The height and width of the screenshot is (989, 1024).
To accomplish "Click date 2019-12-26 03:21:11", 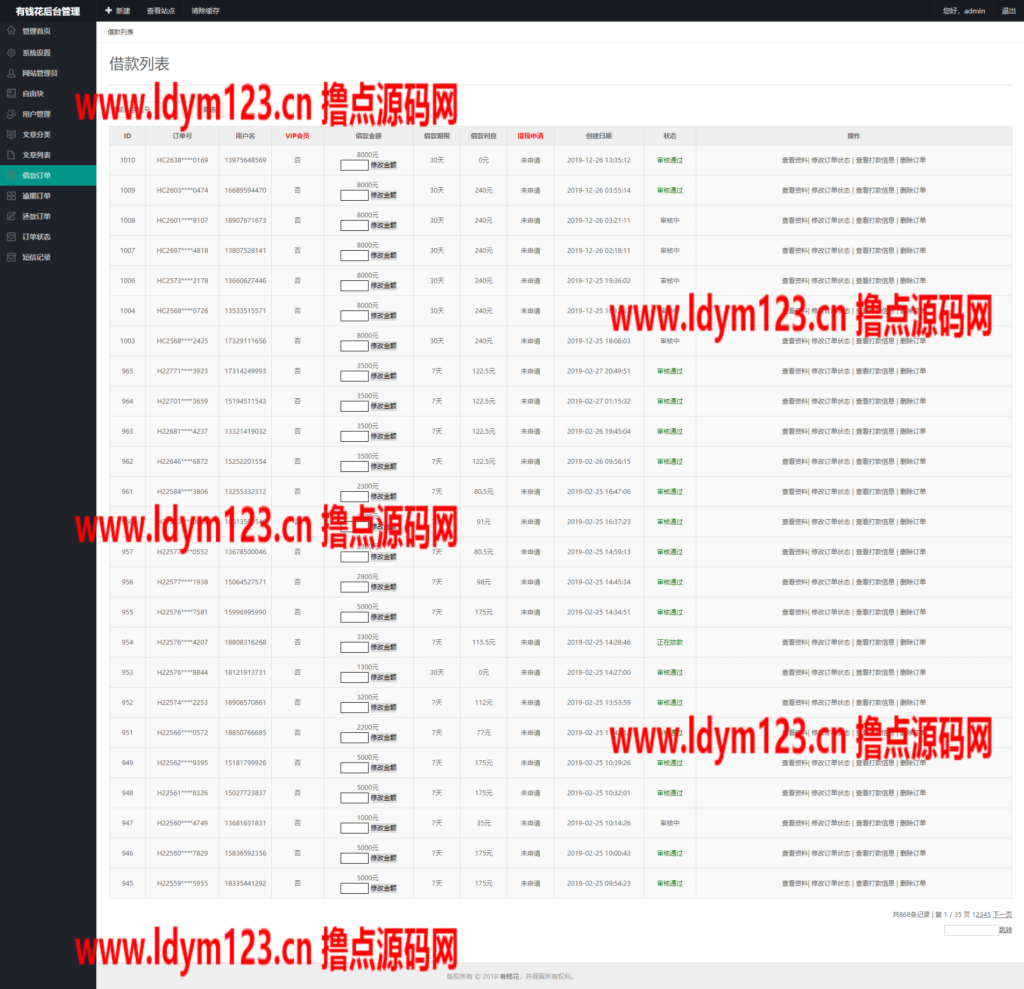I will coord(598,220).
